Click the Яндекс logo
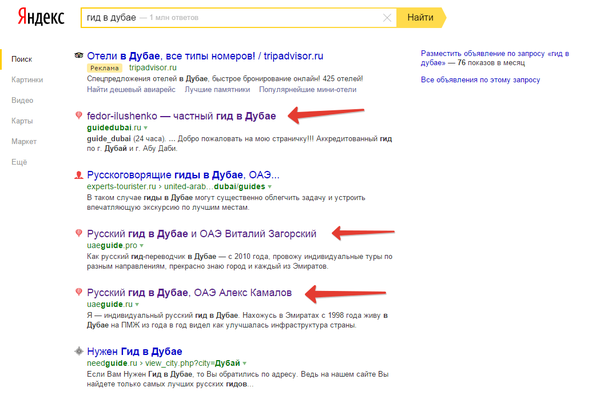The image size is (600, 399). tap(41, 18)
